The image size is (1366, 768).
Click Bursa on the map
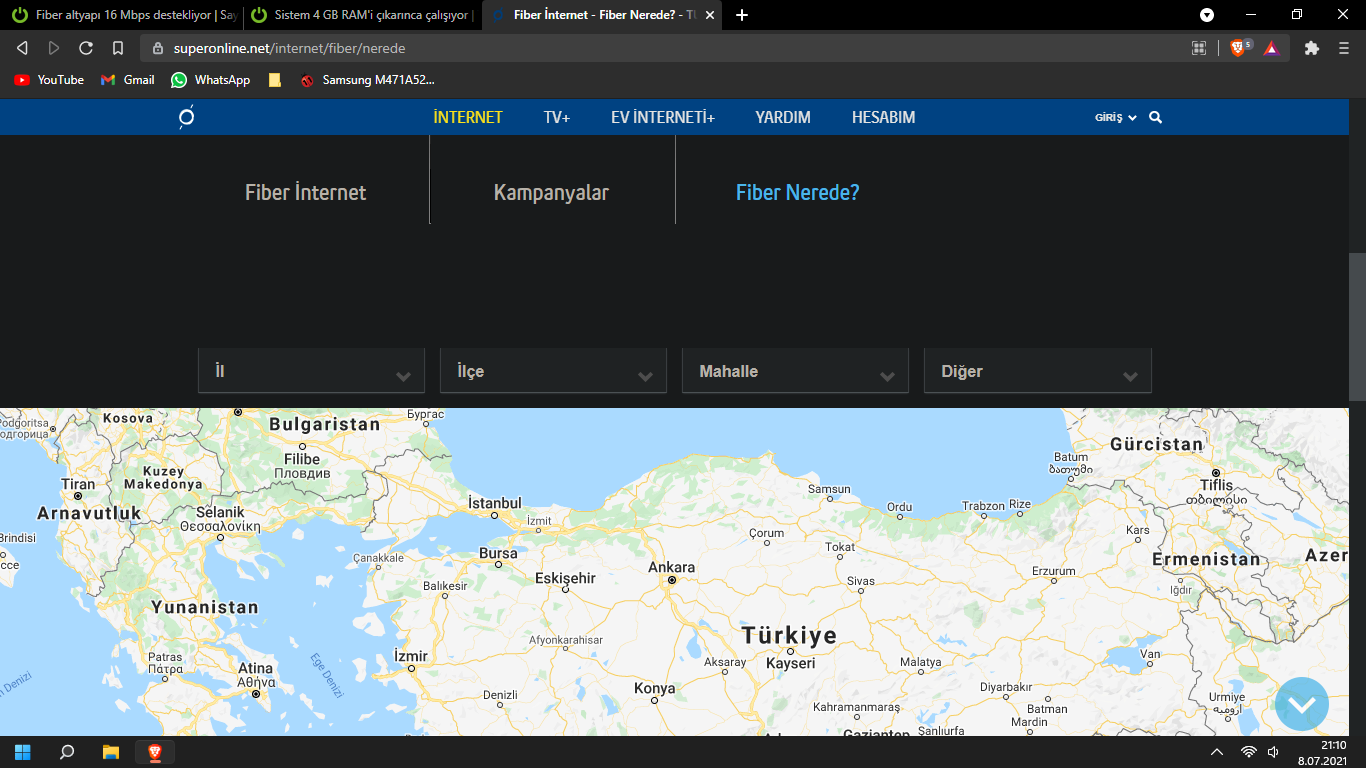pyautogui.click(x=499, y=553)
